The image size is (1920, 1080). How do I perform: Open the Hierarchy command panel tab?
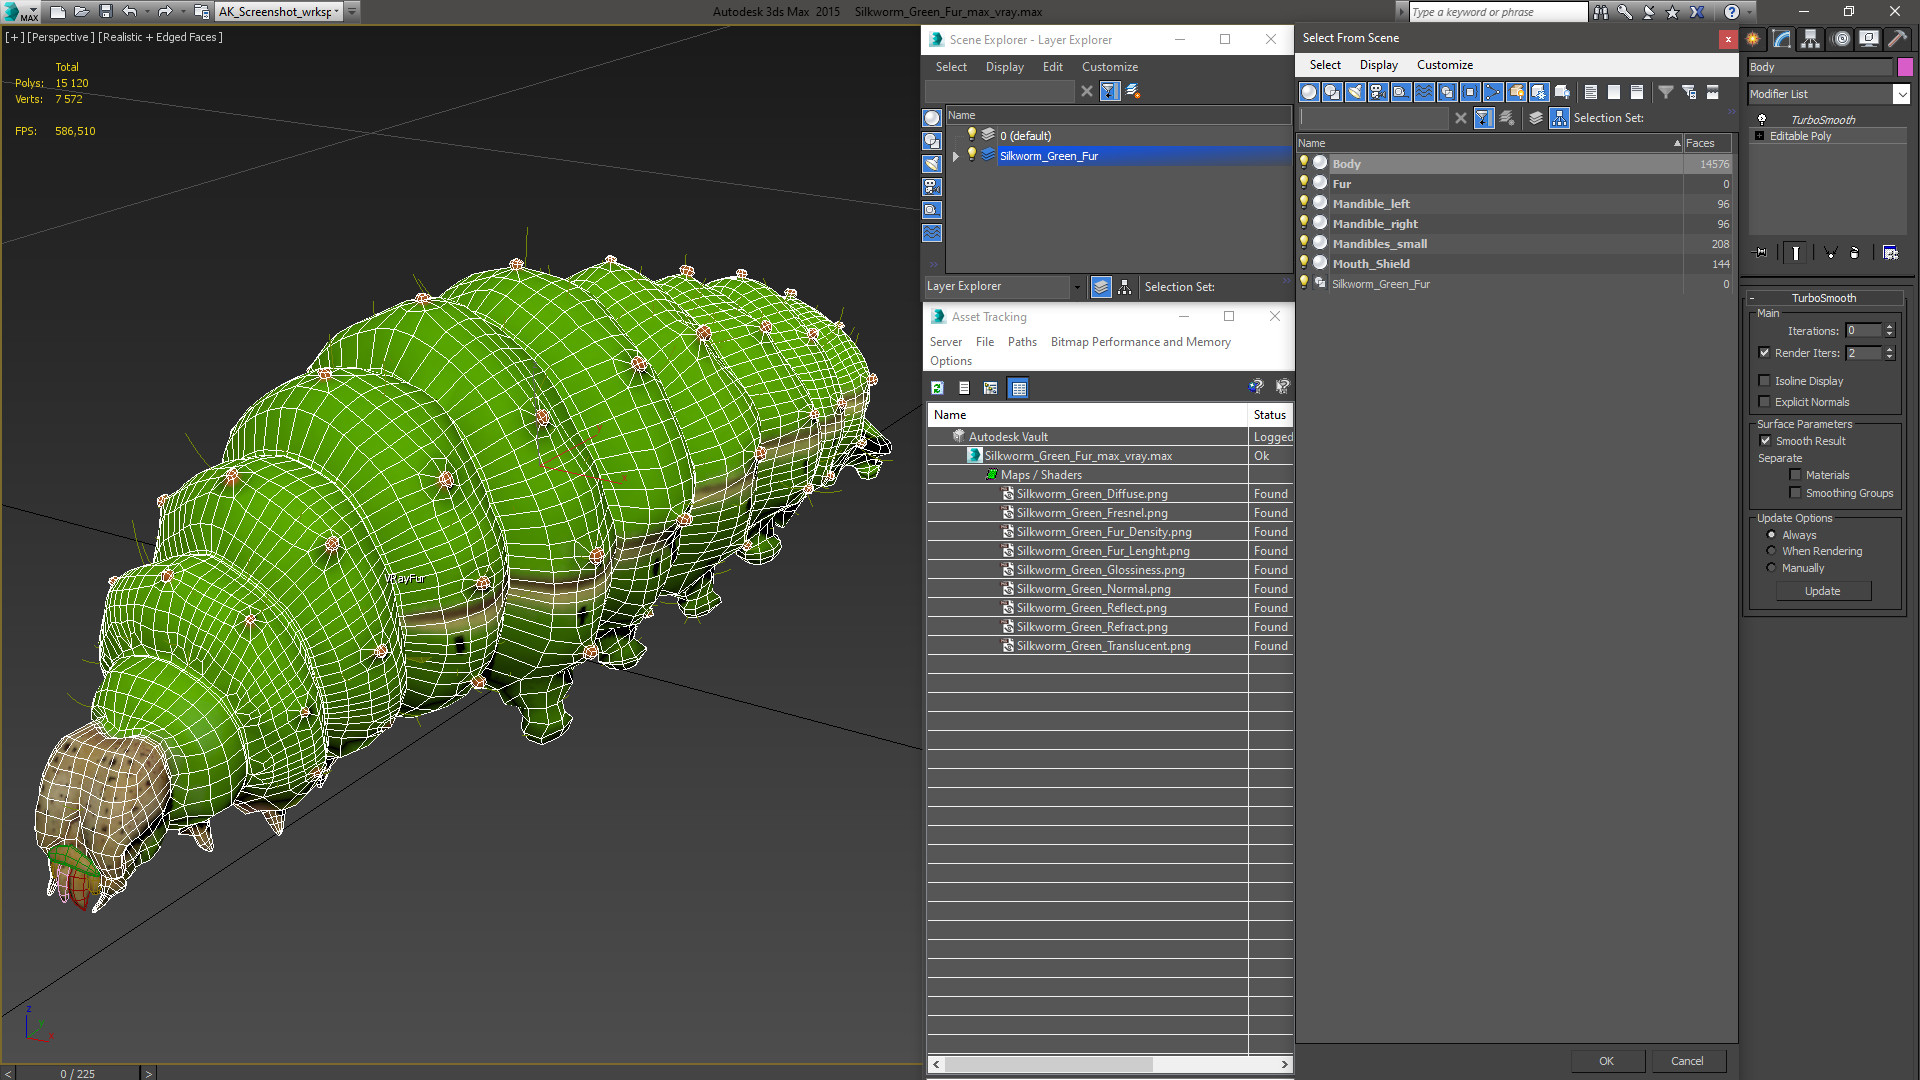(1810, 39)
